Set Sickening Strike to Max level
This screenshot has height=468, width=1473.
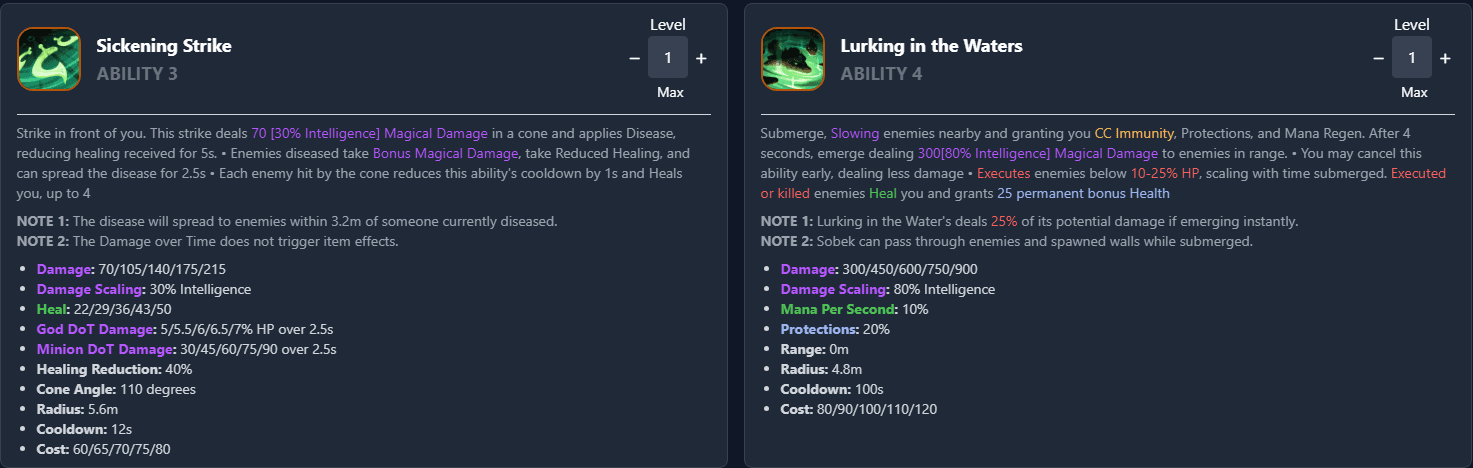[669, 92]
